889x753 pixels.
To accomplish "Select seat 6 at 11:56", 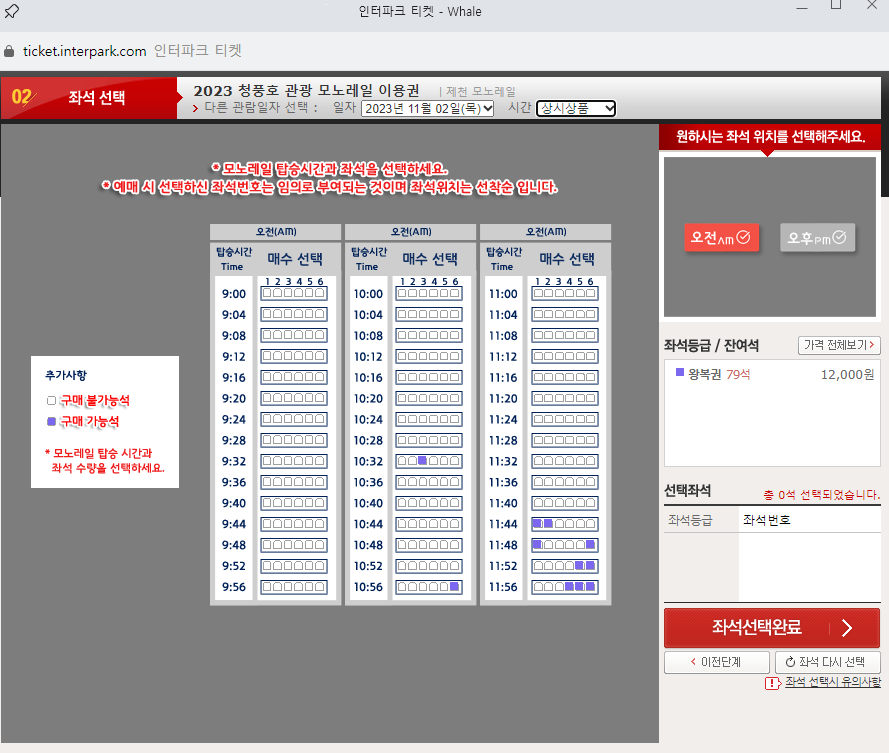I will coord(590,587).
